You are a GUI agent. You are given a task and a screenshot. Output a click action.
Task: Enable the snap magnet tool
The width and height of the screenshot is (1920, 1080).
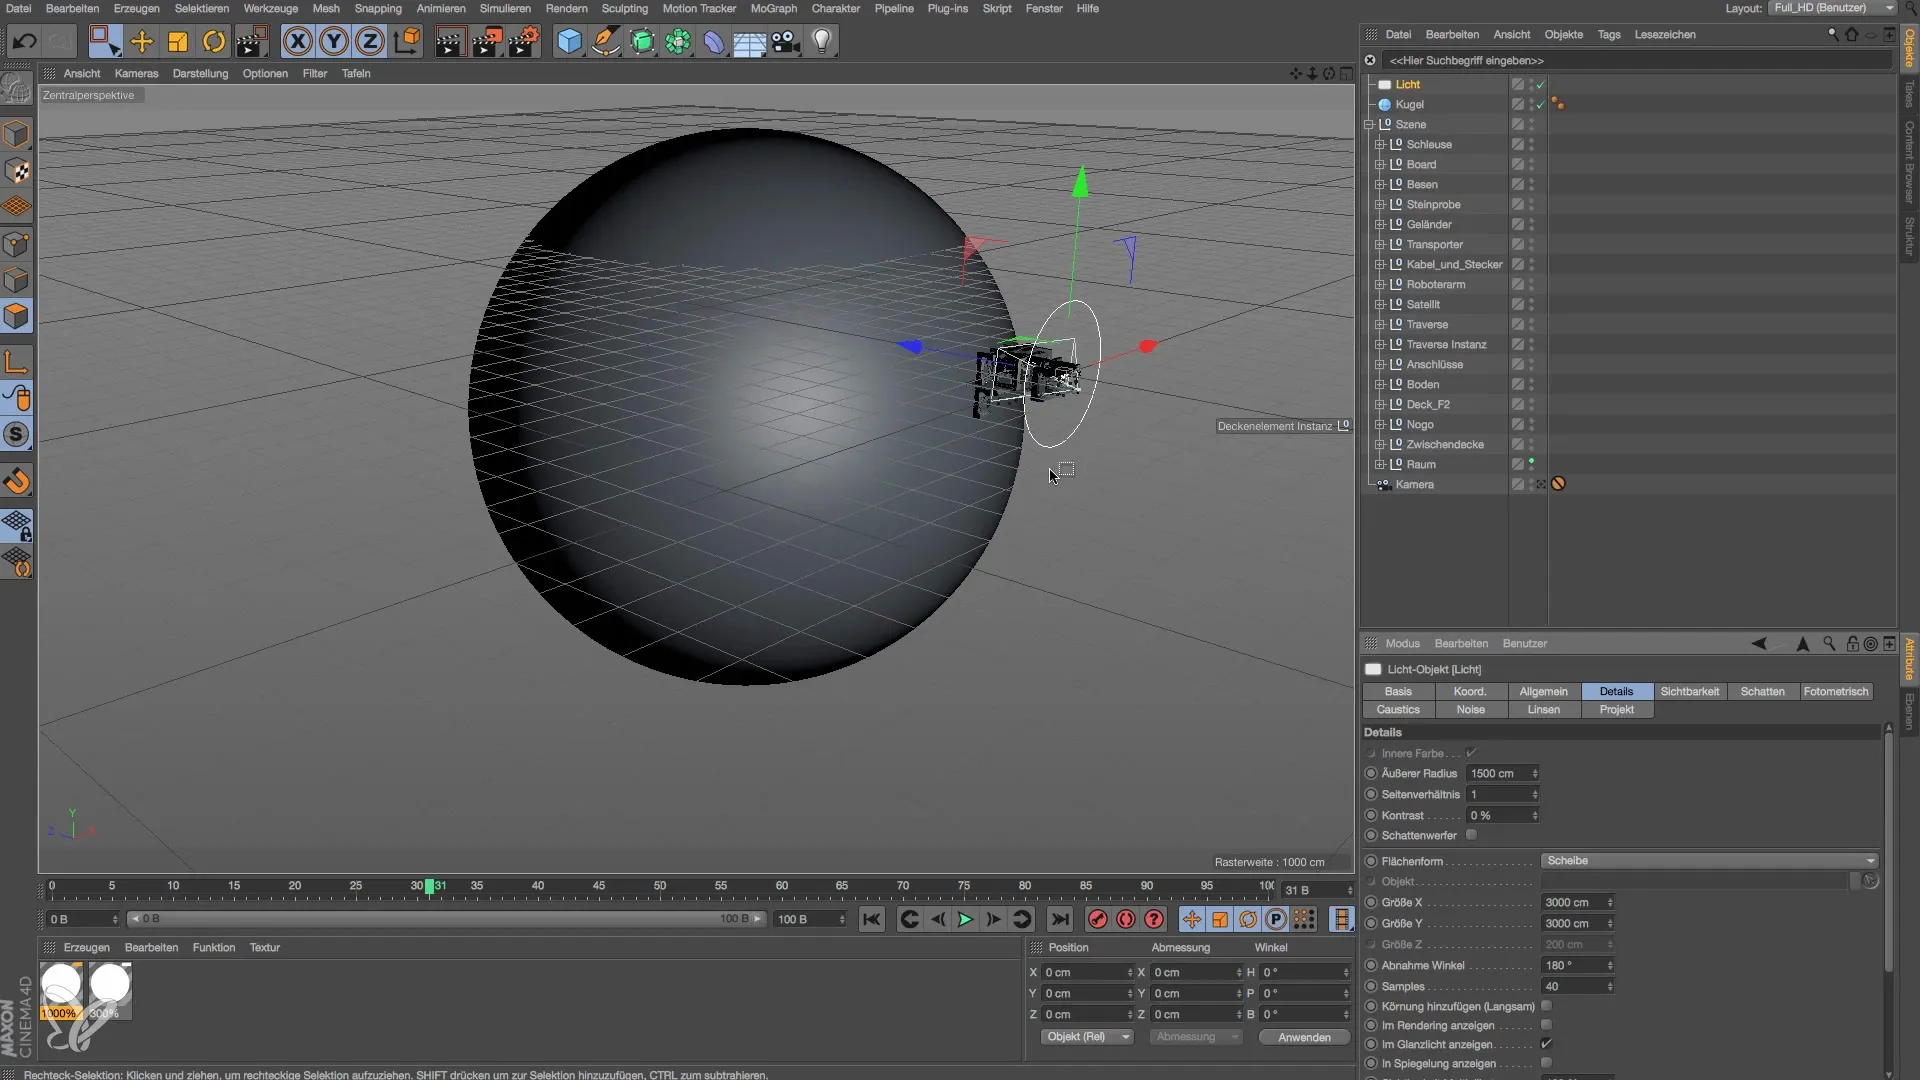point(17,481)
